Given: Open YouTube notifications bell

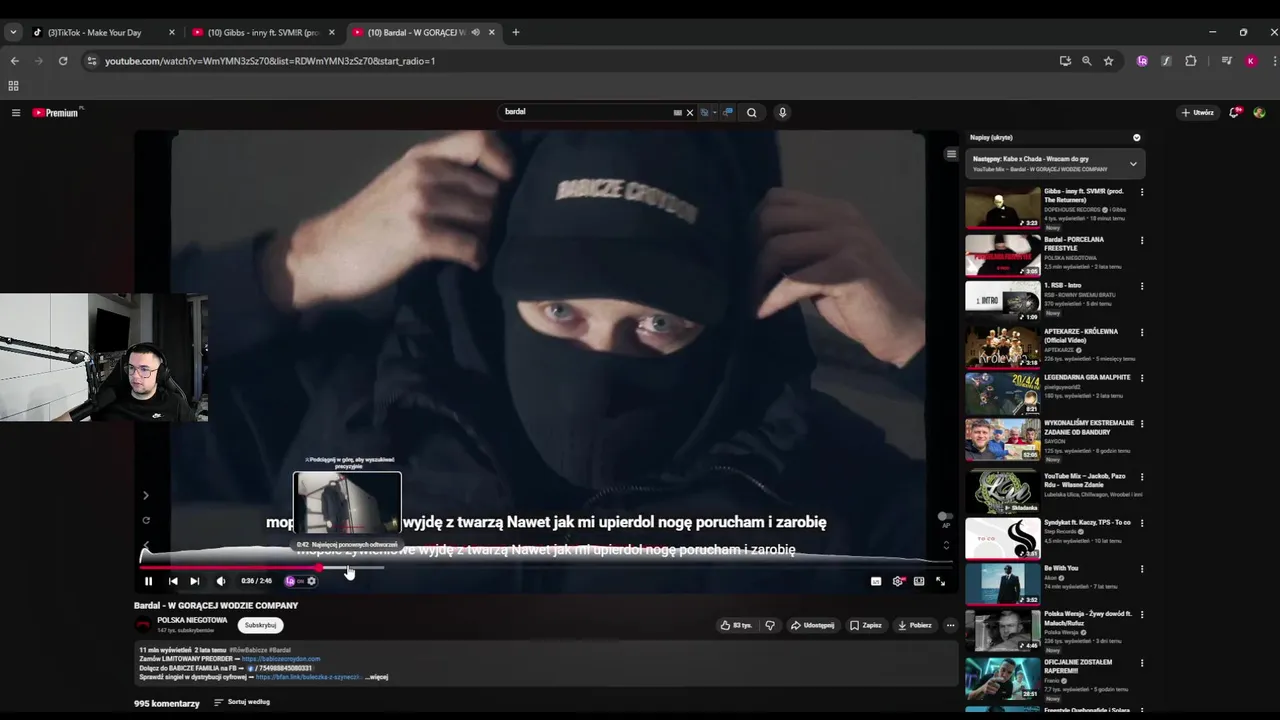Looking at the screenshot, I should [1235, 113].
